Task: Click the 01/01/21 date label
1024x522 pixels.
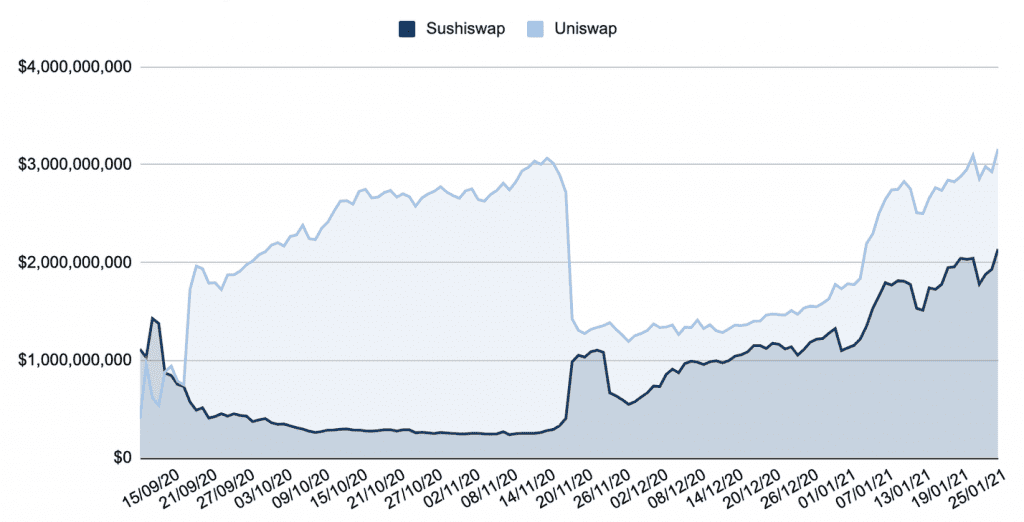Action: 827,487
